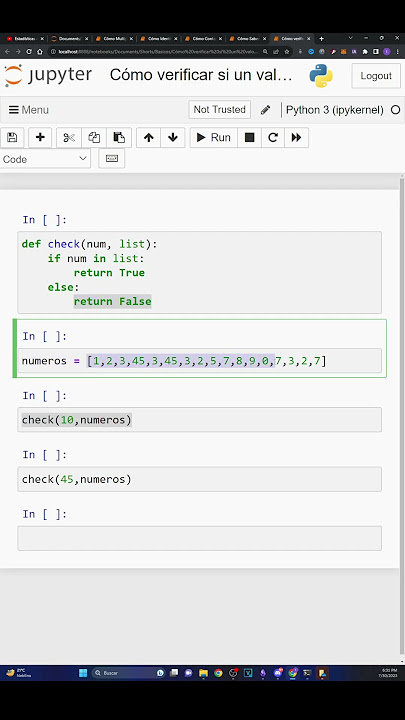Restart the kernel with the circular arrow

coord(273,137)
